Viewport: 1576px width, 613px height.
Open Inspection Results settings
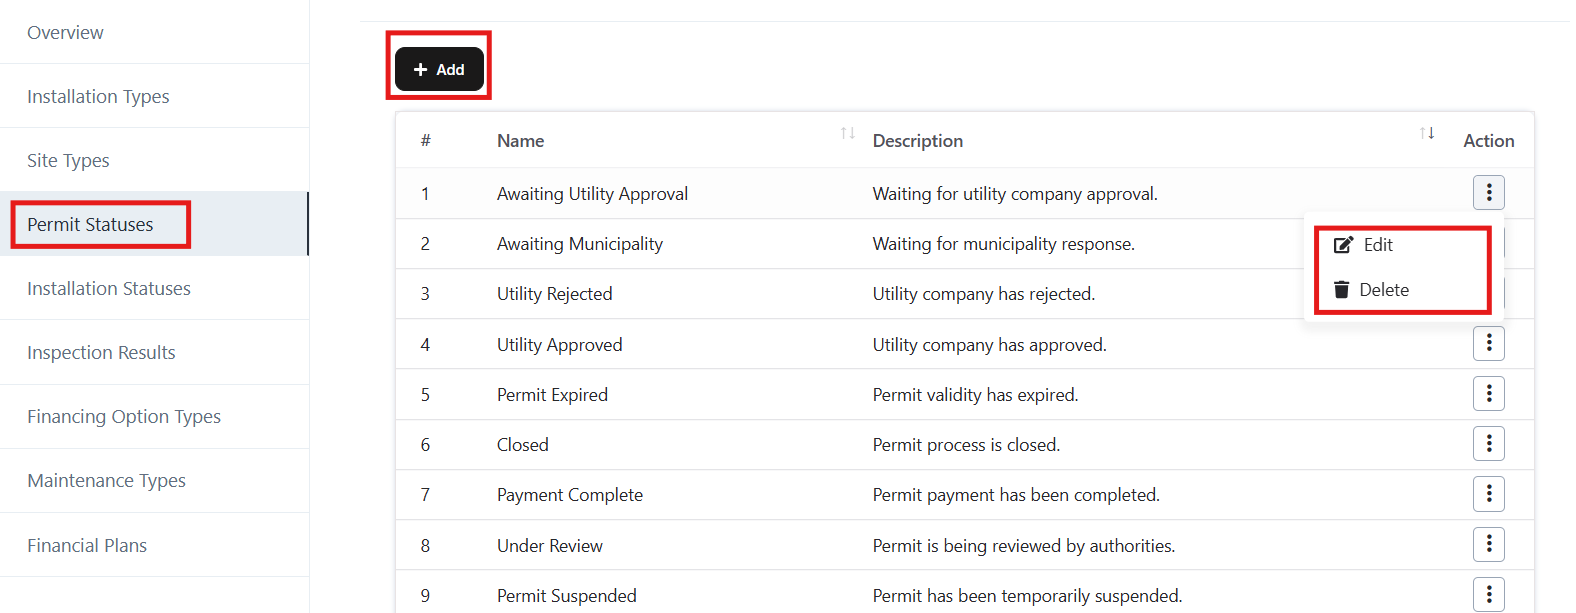pos(101,353)
